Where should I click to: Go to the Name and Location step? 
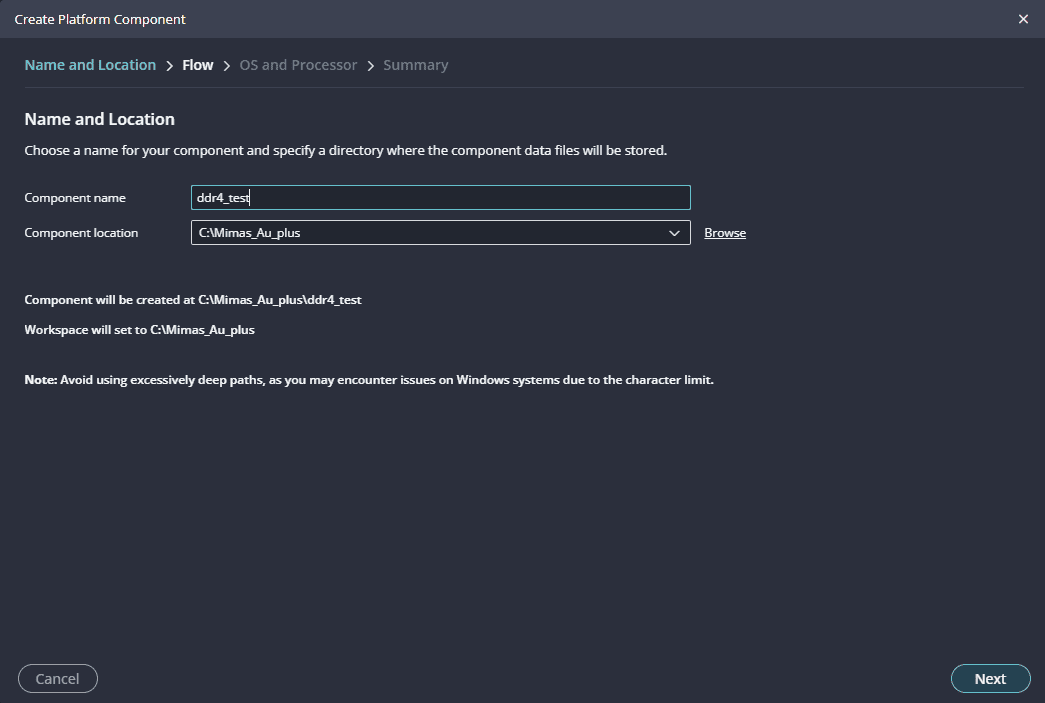pos(90,65)
